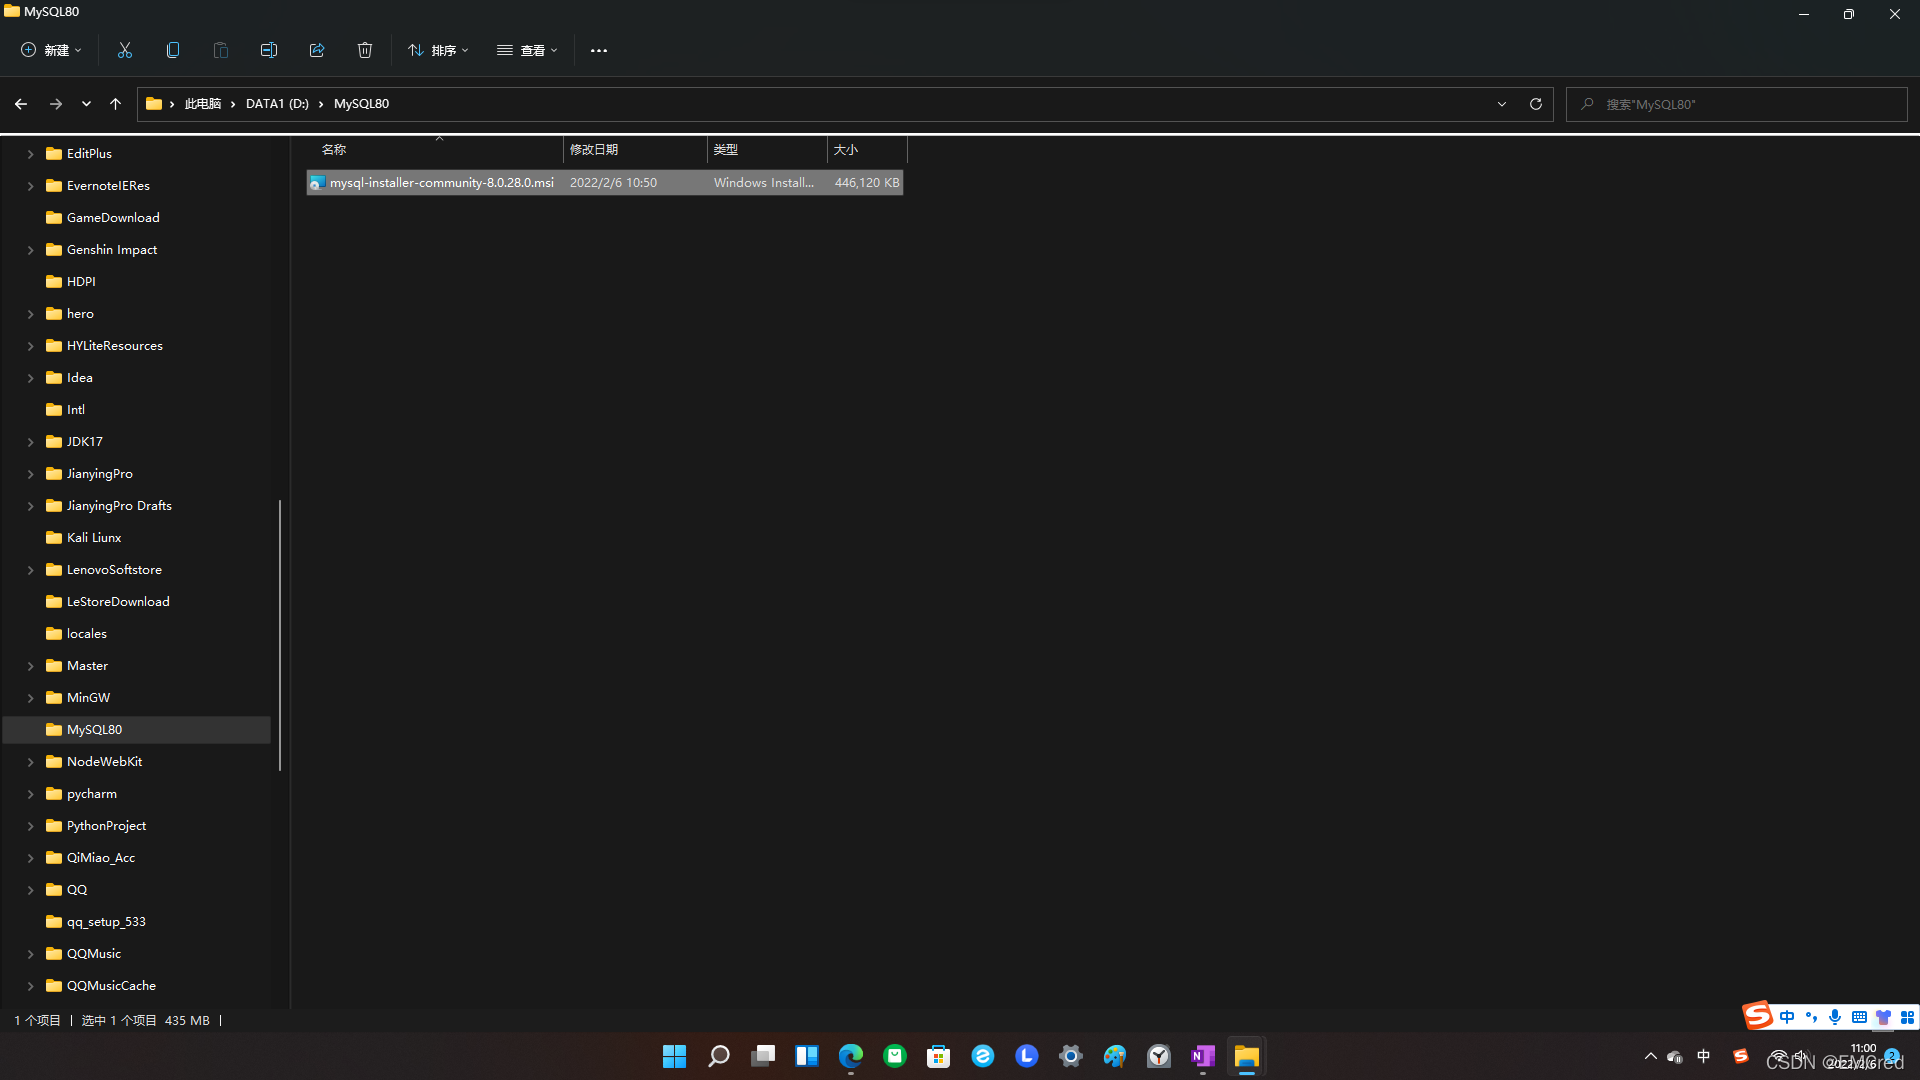Click the Copy icon in toolbar

coord(173,50)
